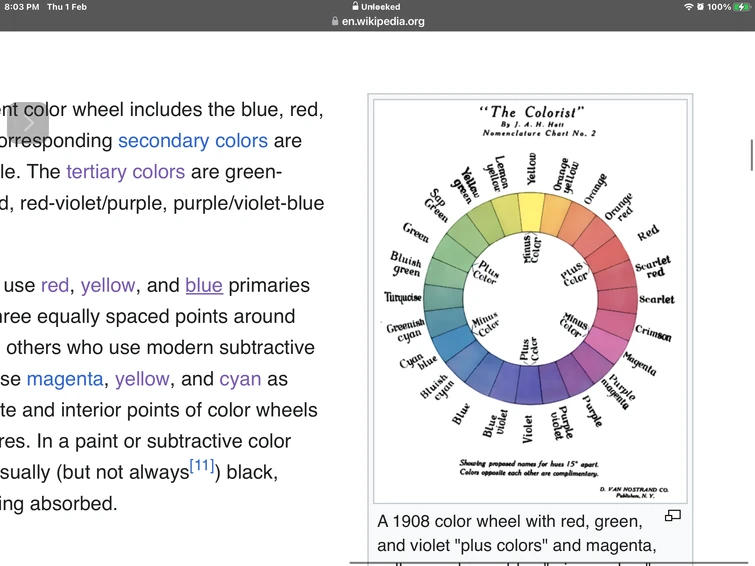Jump to citation footnote [11]

pyautogui.click(x=202, y=464)
